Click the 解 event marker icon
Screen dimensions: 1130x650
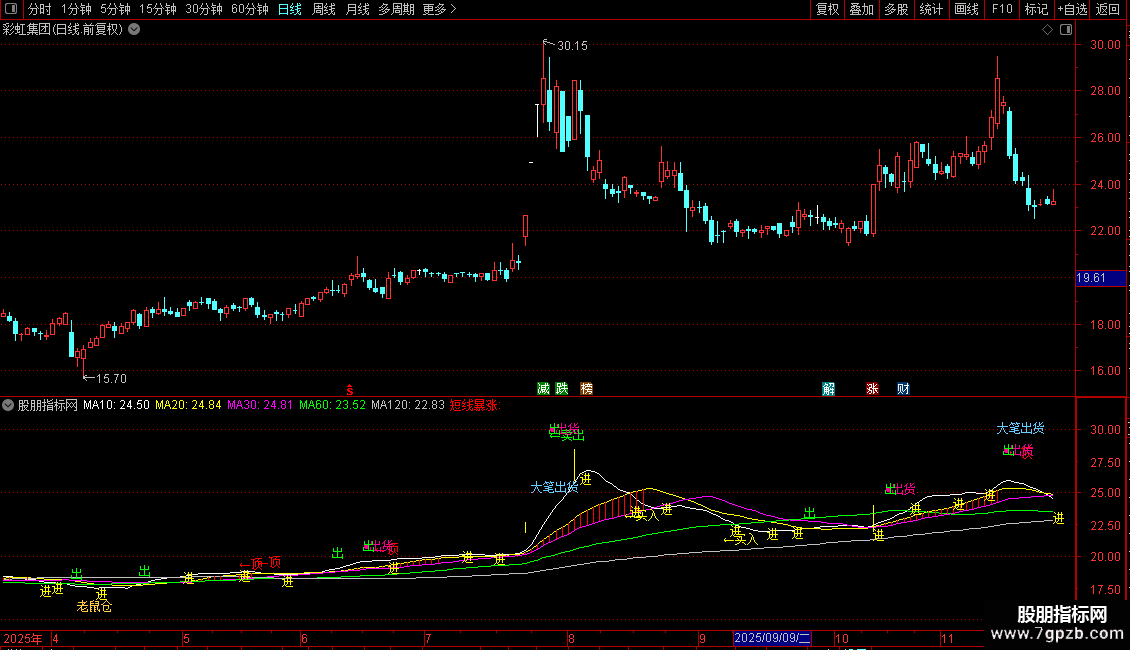click(x=829, y=389)
